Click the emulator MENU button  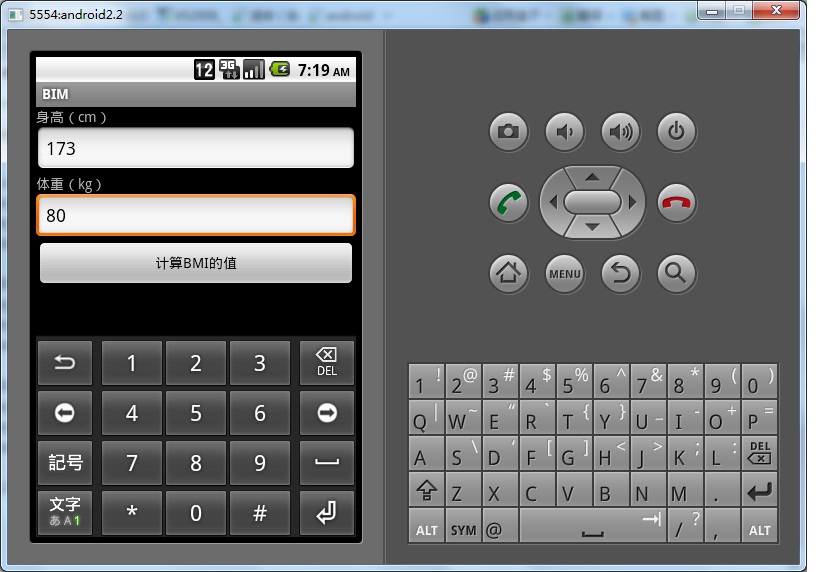point(564,273)
